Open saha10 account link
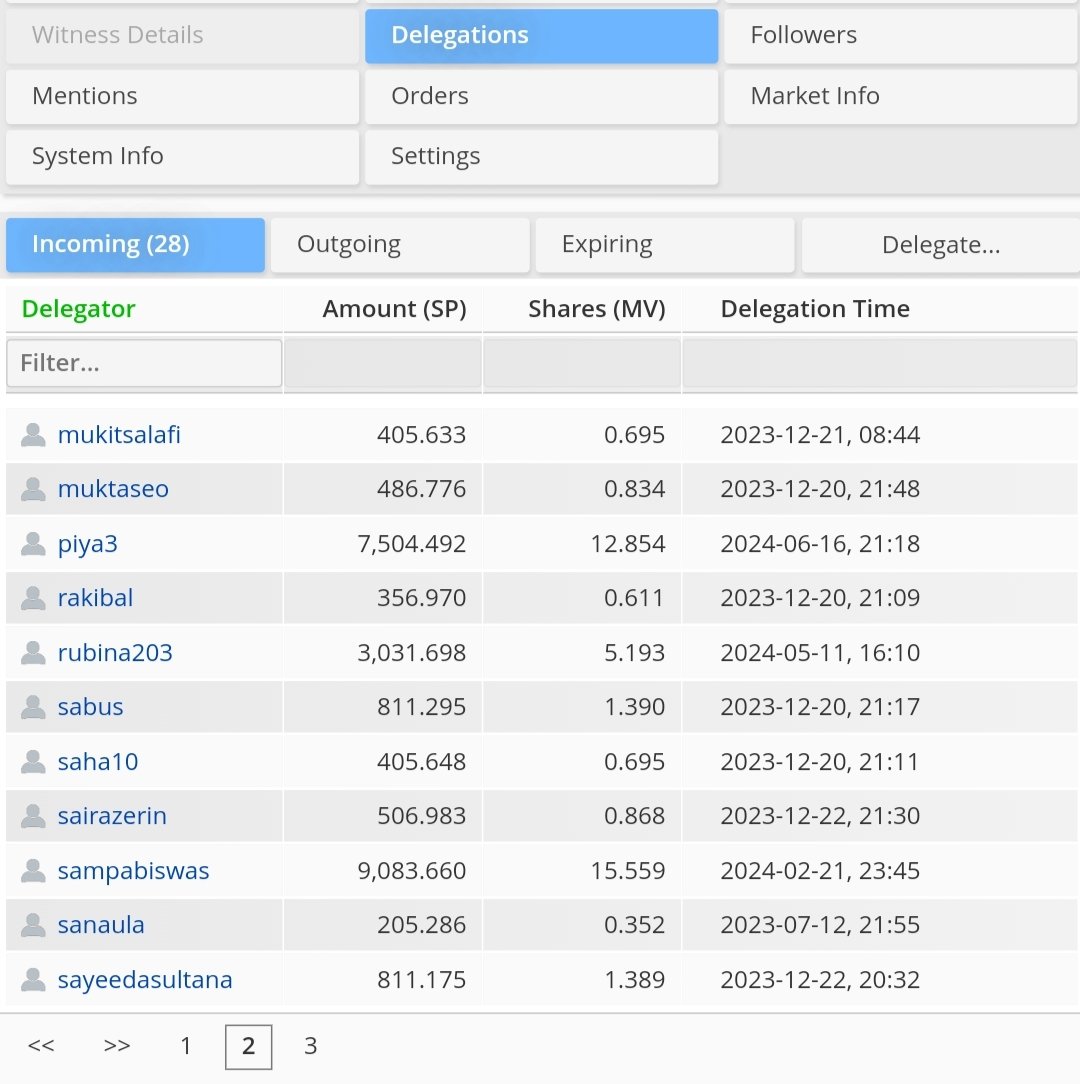This screenshot has height=1084, width=1080. click(x=97, y=761)
